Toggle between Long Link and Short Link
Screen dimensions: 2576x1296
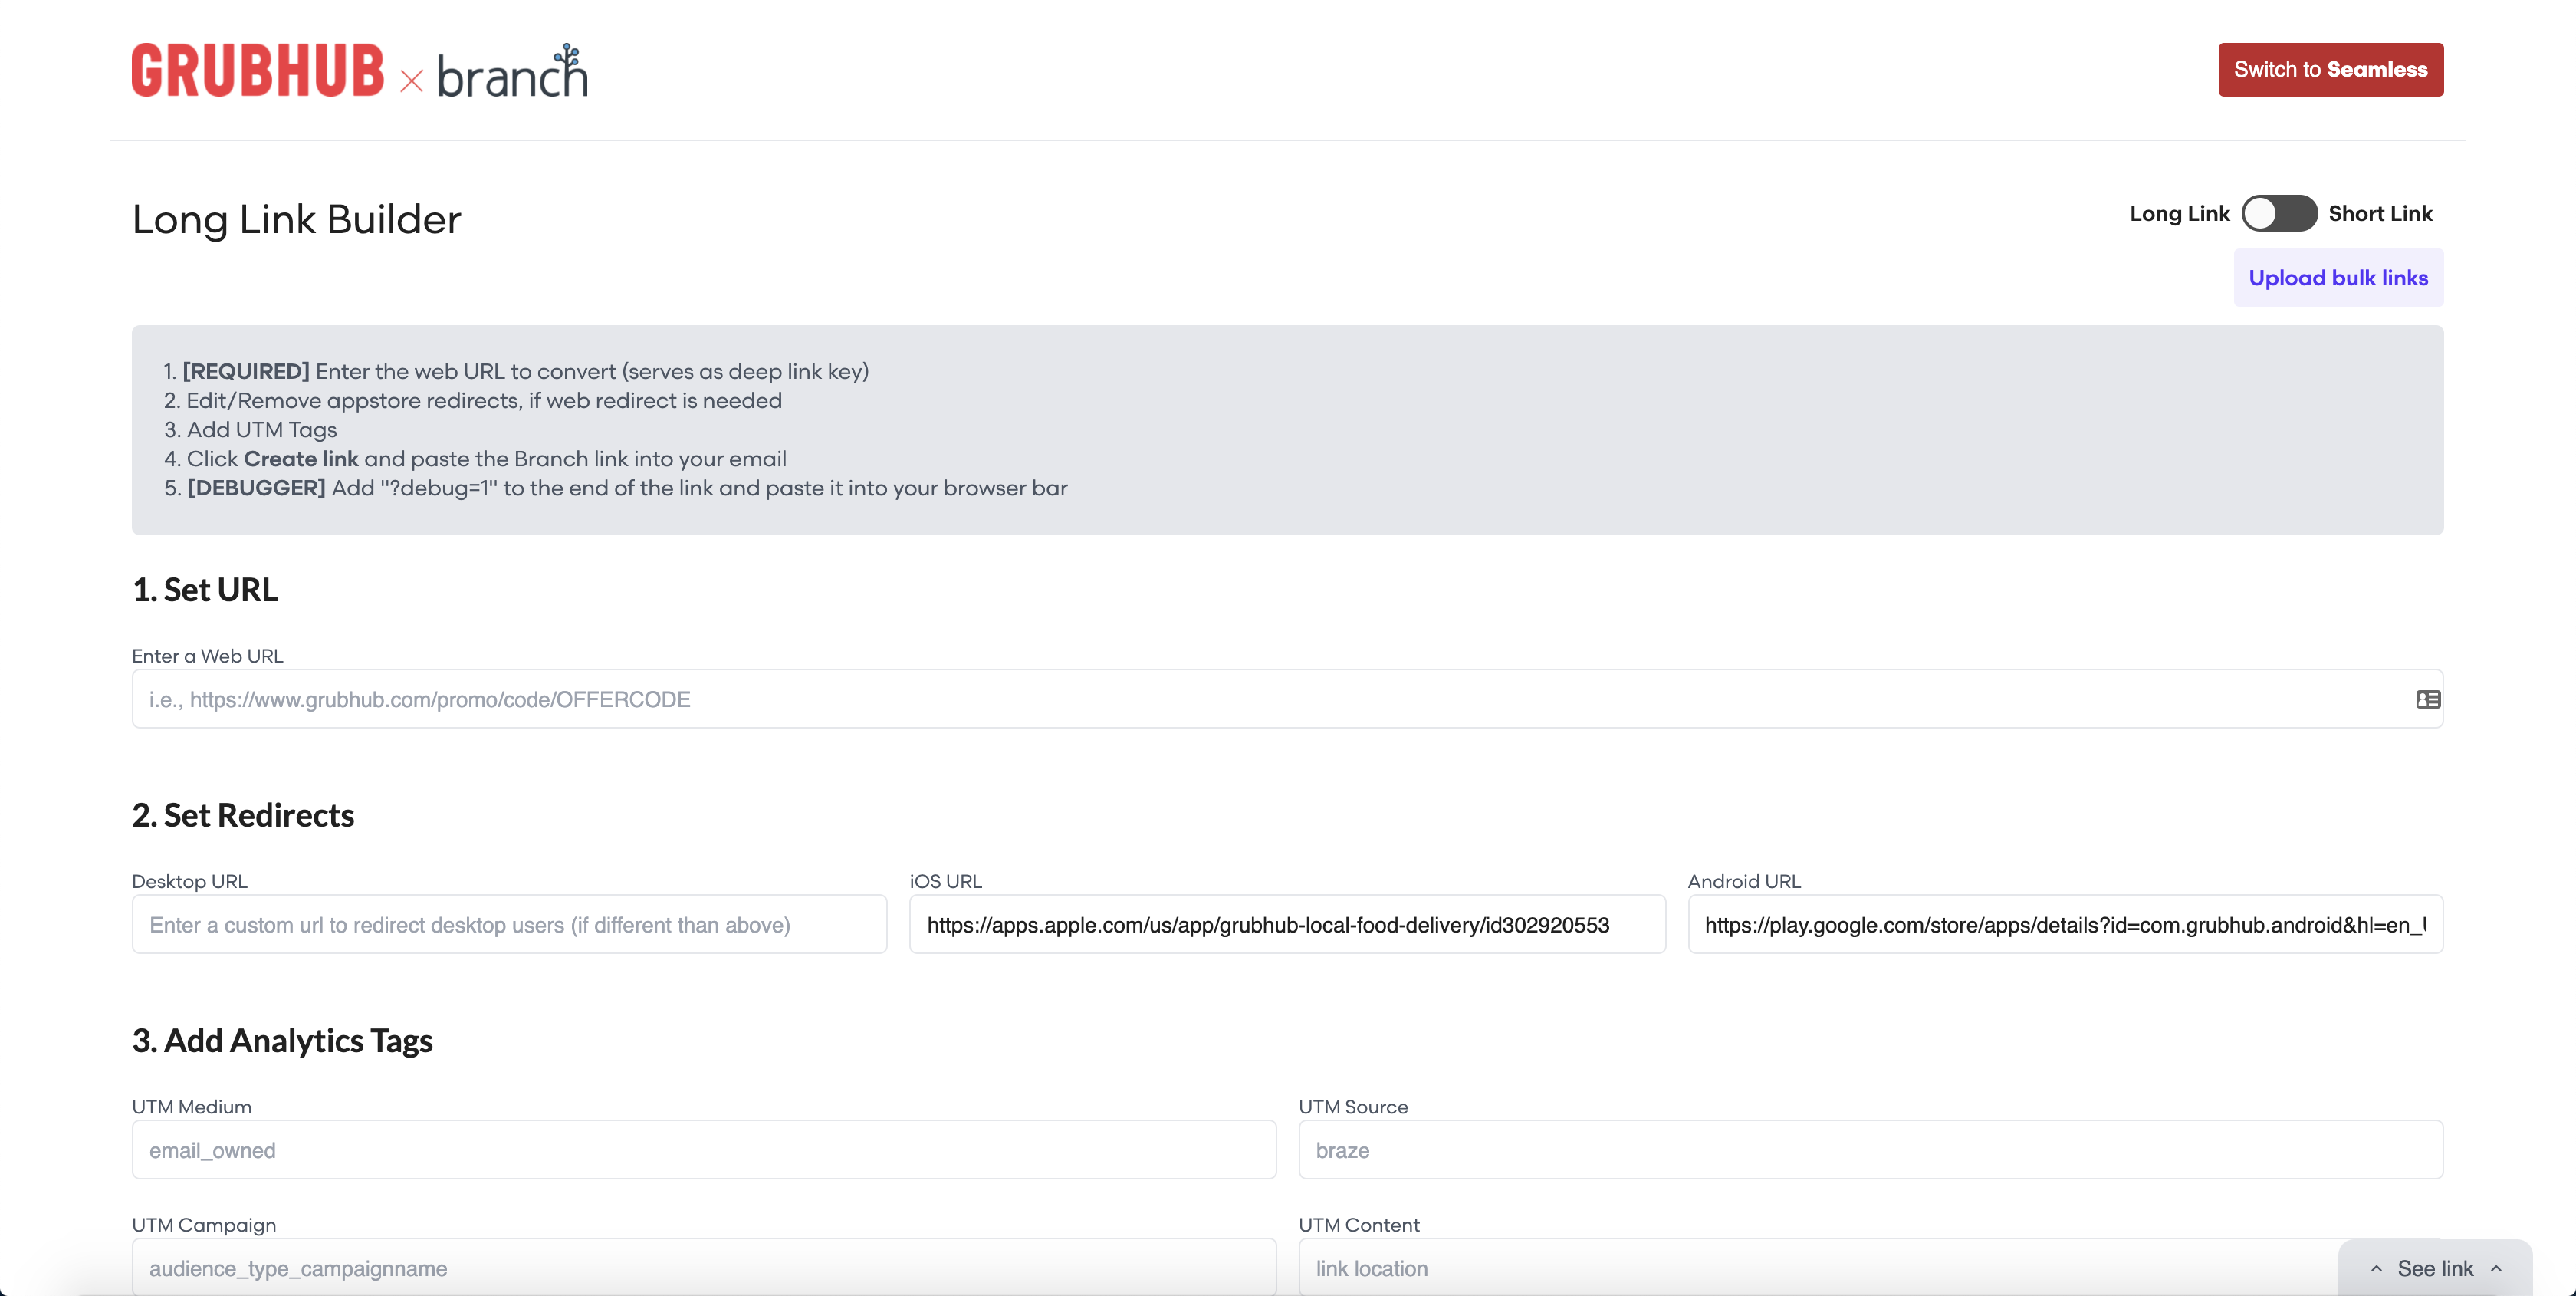coord(2279,213)
